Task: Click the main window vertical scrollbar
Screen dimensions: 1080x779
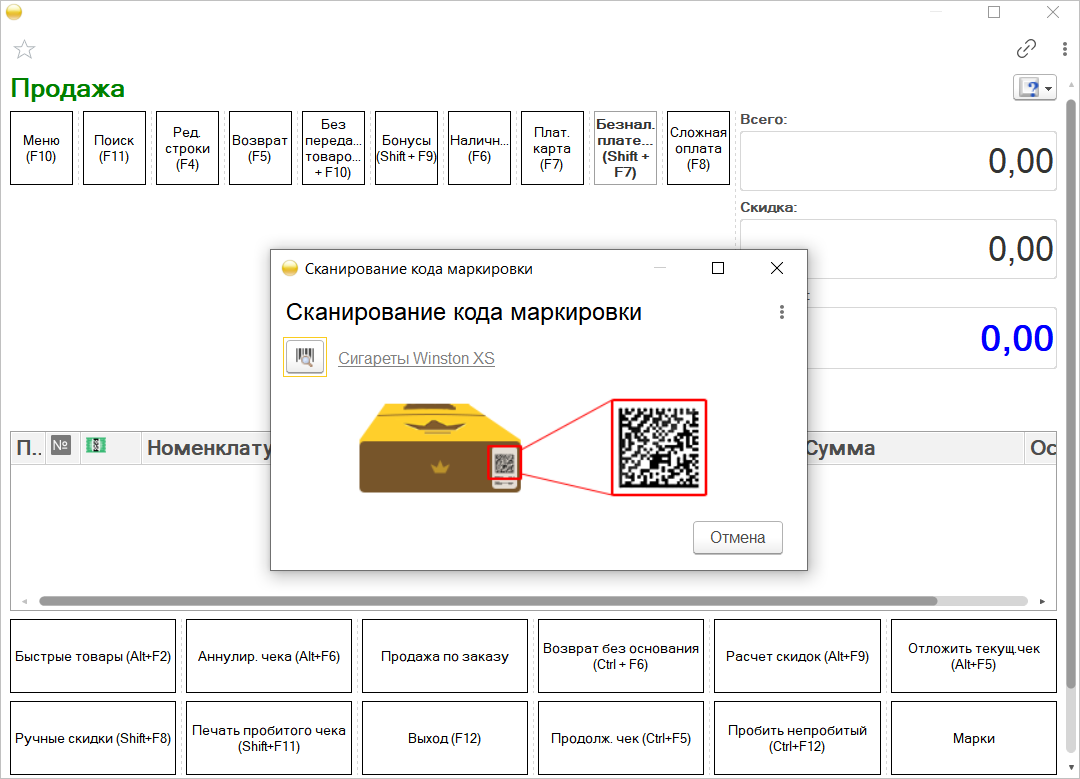Action: click(1071, 393)
